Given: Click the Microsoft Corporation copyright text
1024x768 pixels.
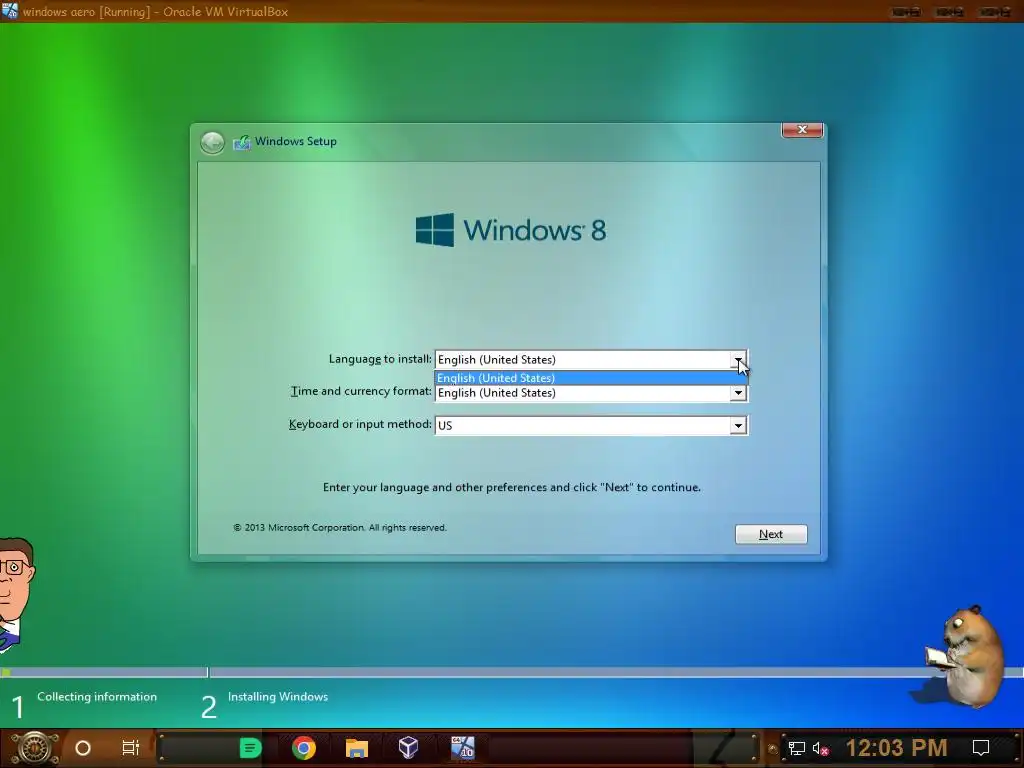Looking at the screenshot, I should pos(340,528).
